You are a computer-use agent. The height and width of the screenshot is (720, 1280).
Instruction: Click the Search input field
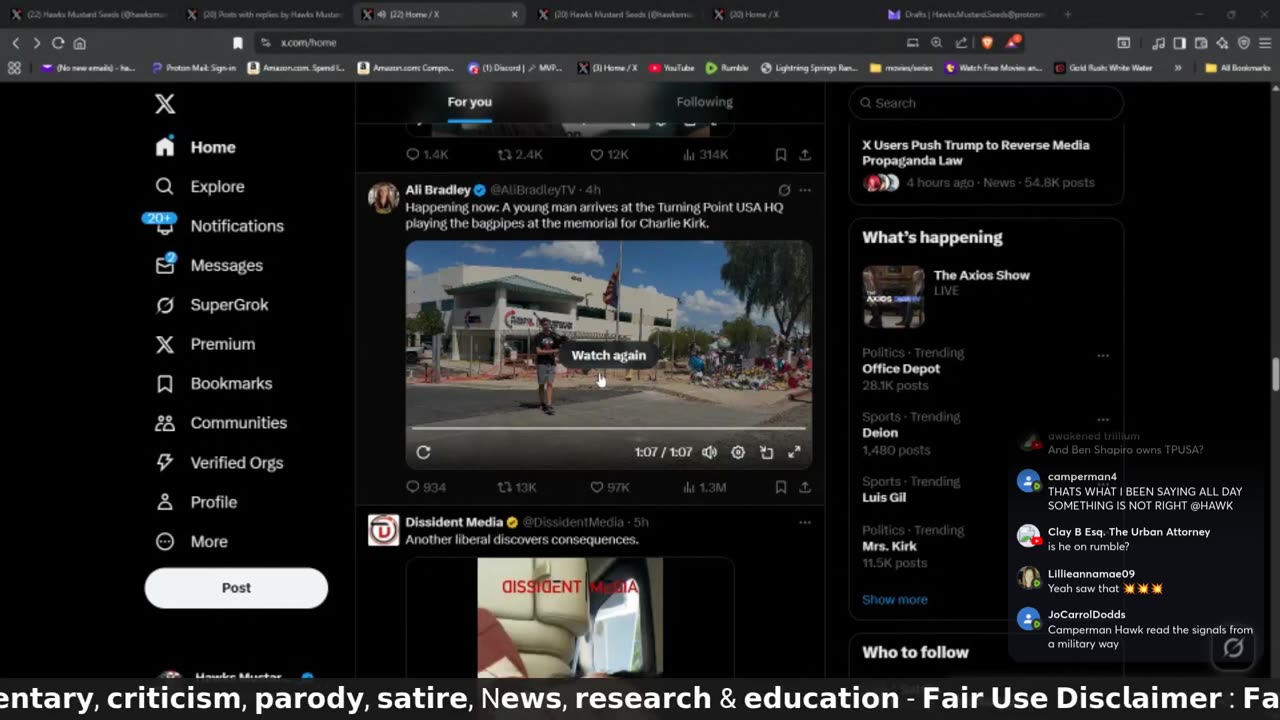click(x=986, y=103)
